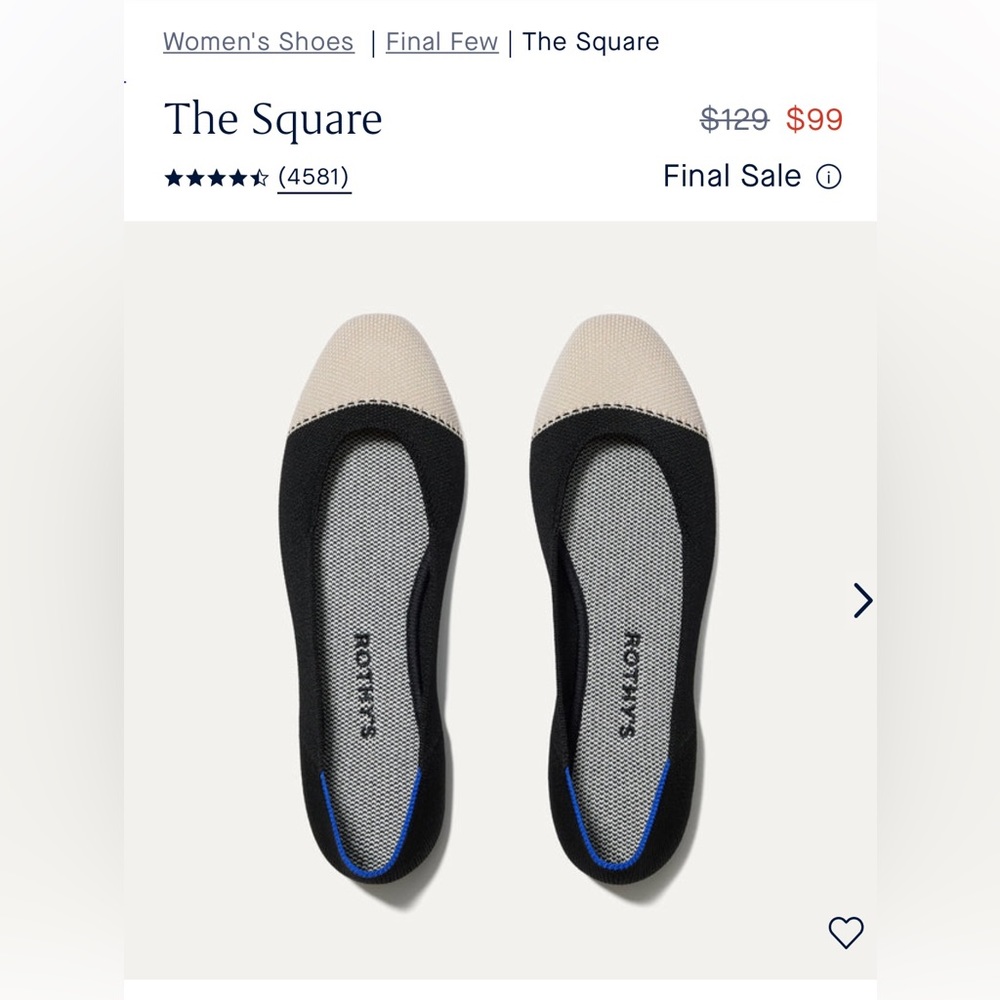
Task: Click the product title The Square
Action: (273, 120)
